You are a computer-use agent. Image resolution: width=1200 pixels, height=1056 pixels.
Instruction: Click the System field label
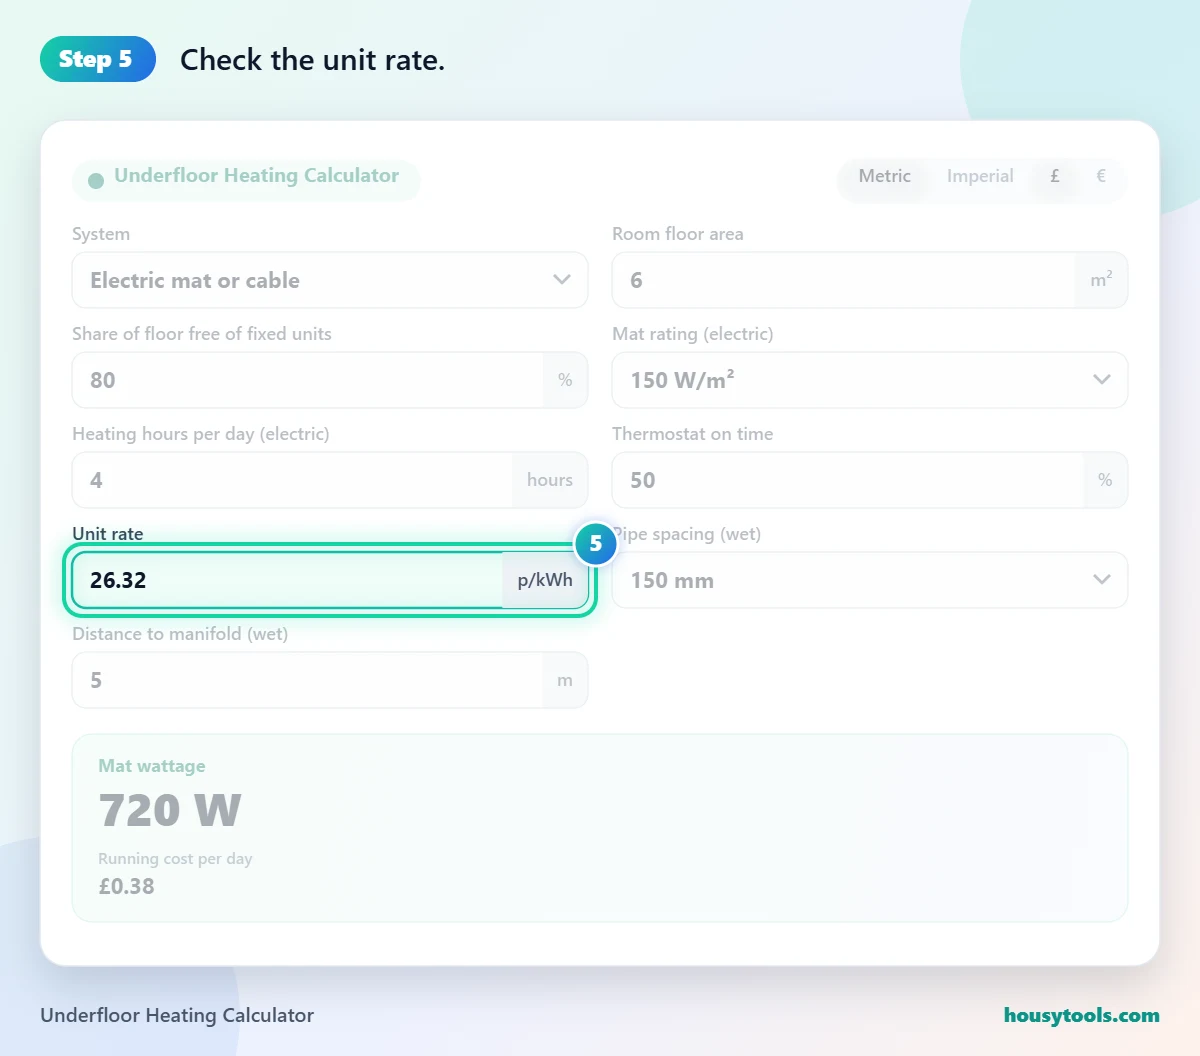[x=101, y=234]
